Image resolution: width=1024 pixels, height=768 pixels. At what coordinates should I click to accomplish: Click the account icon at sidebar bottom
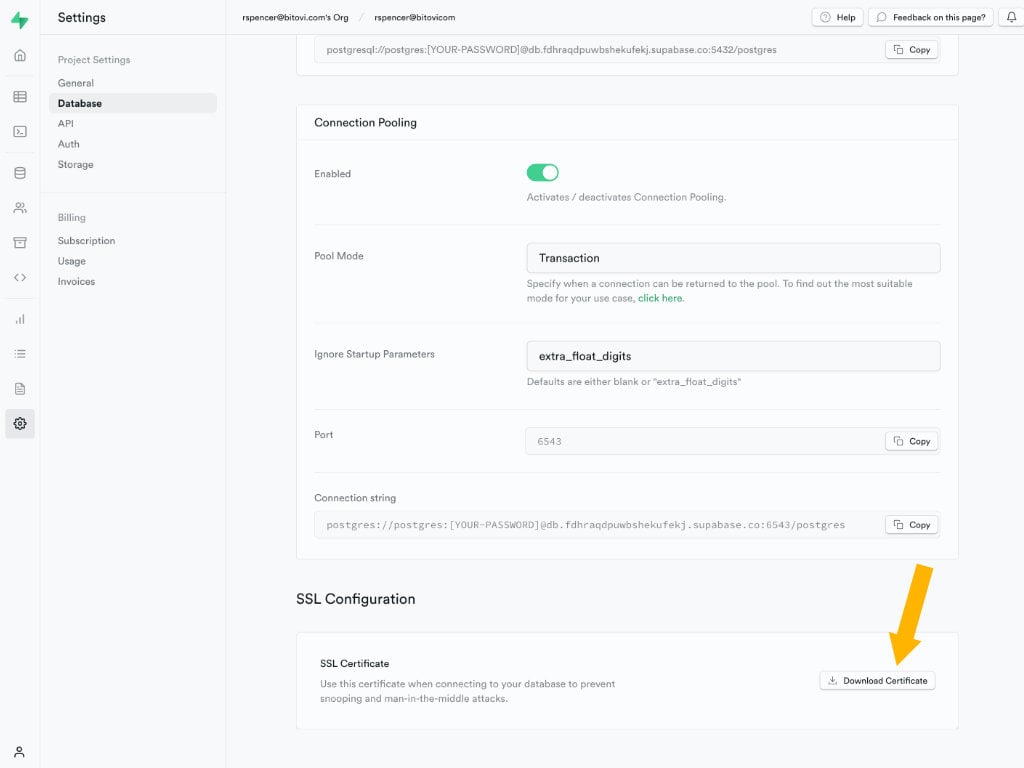tap(20, 751)
